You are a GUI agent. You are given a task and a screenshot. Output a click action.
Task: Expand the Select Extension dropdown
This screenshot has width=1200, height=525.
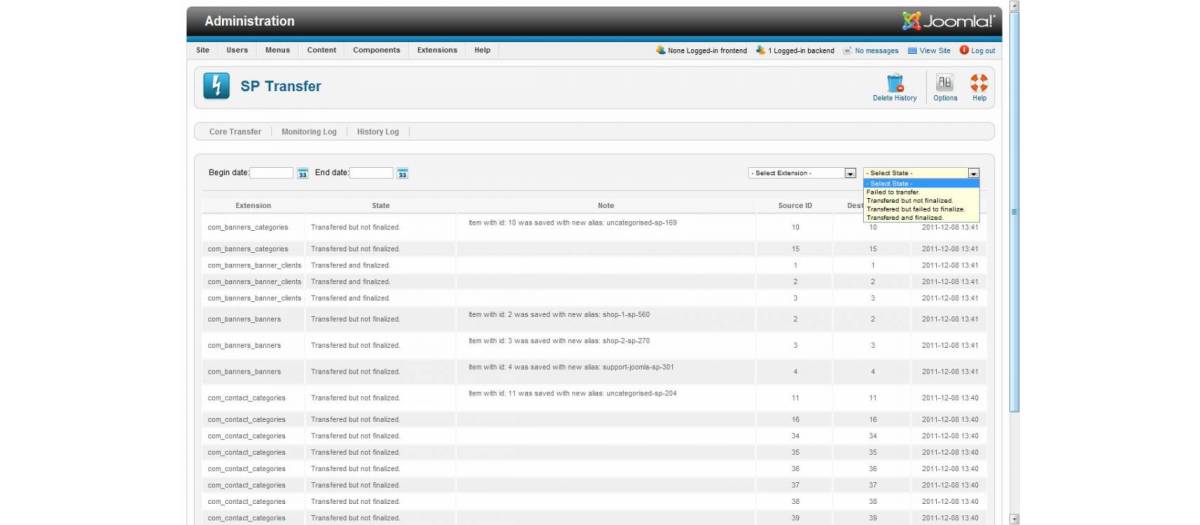click(803, 173)
